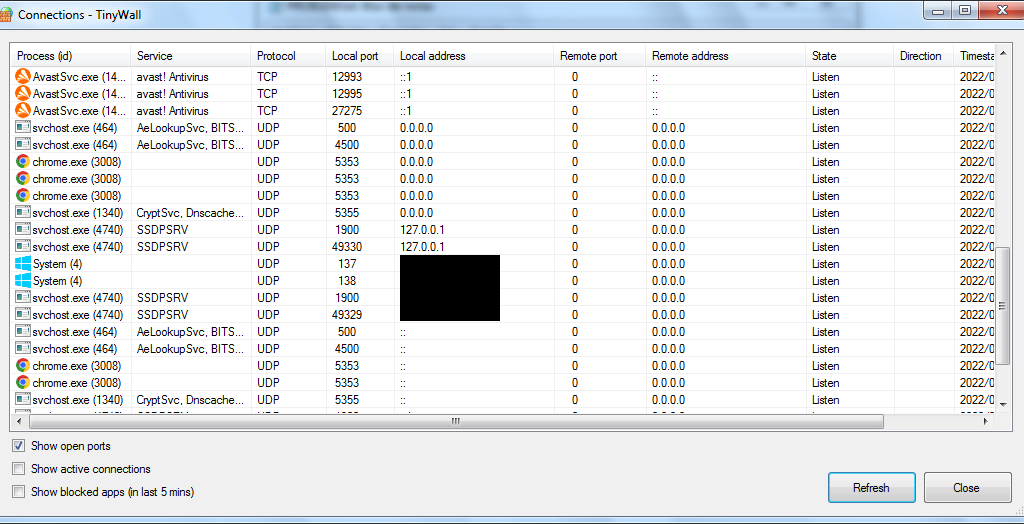The image size is (1024, 524).
Task: Select the local port cell "49330"
Action: (347, 246)
